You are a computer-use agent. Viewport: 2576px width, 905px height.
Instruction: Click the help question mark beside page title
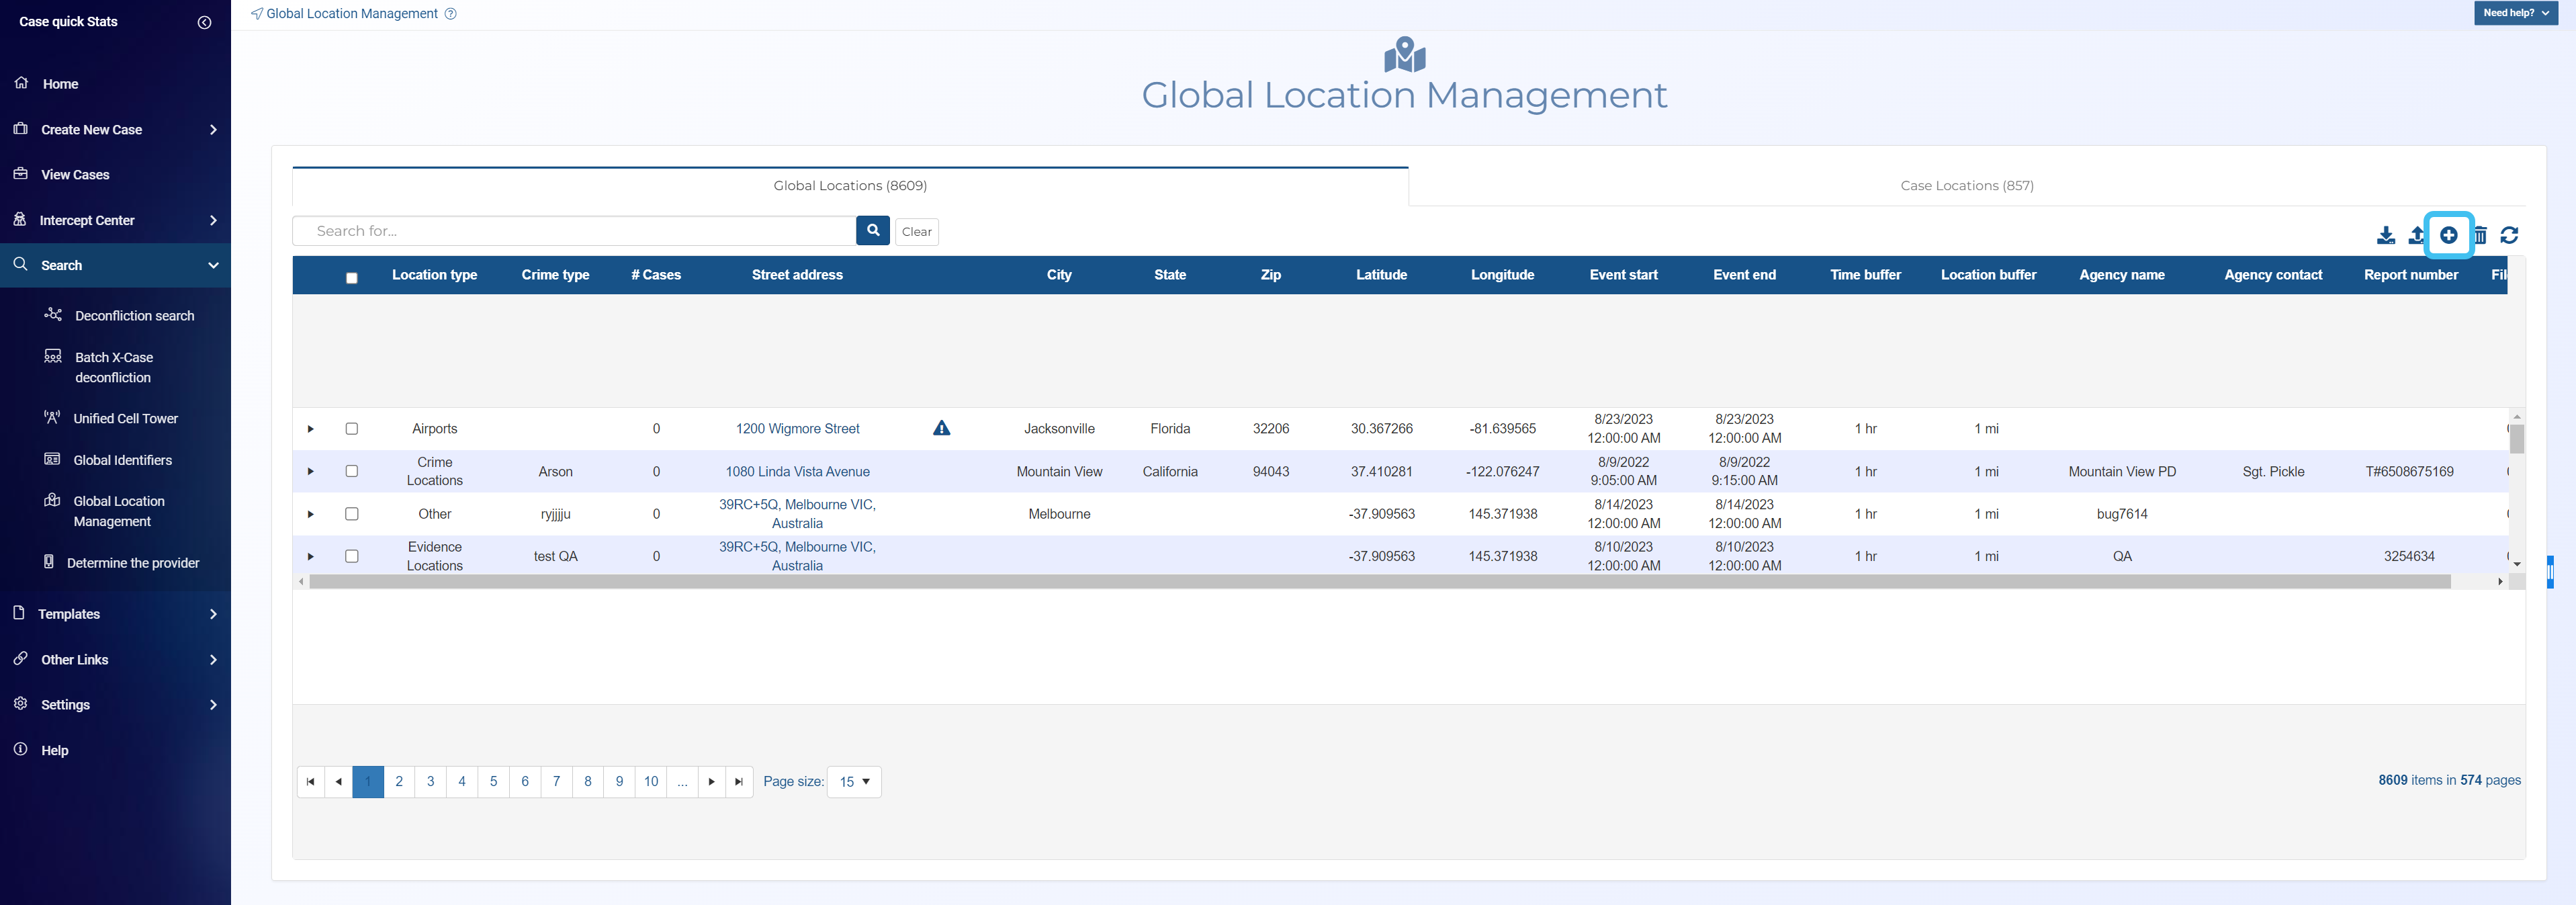[451, 14]
